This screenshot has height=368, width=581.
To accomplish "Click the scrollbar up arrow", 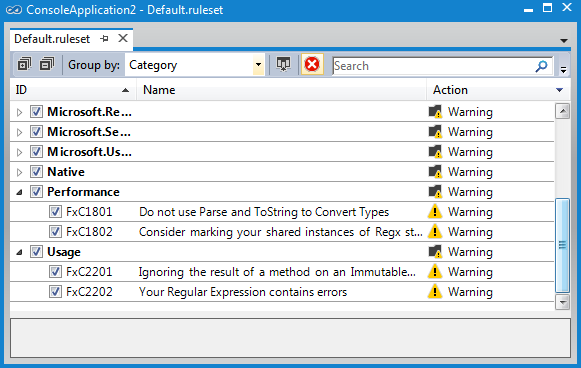I will 562,111.
